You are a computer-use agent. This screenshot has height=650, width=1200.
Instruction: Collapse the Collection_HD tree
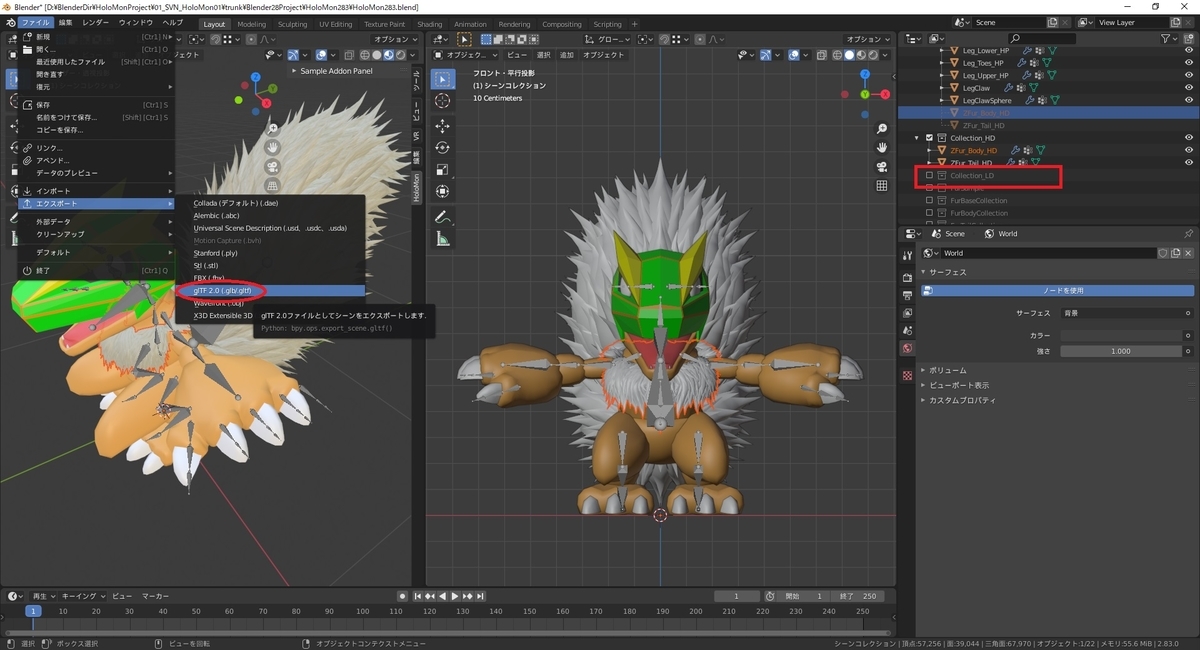click(918, 138)
